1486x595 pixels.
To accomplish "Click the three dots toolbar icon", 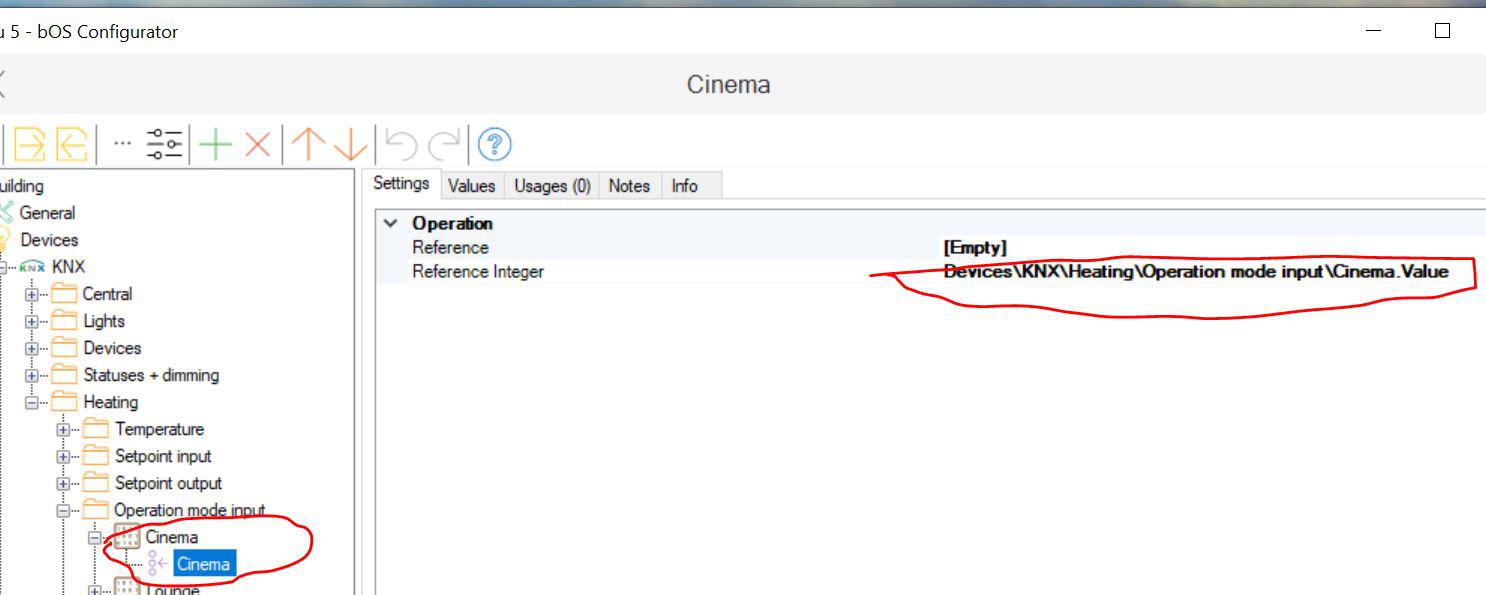I will [x=122, y=143].
